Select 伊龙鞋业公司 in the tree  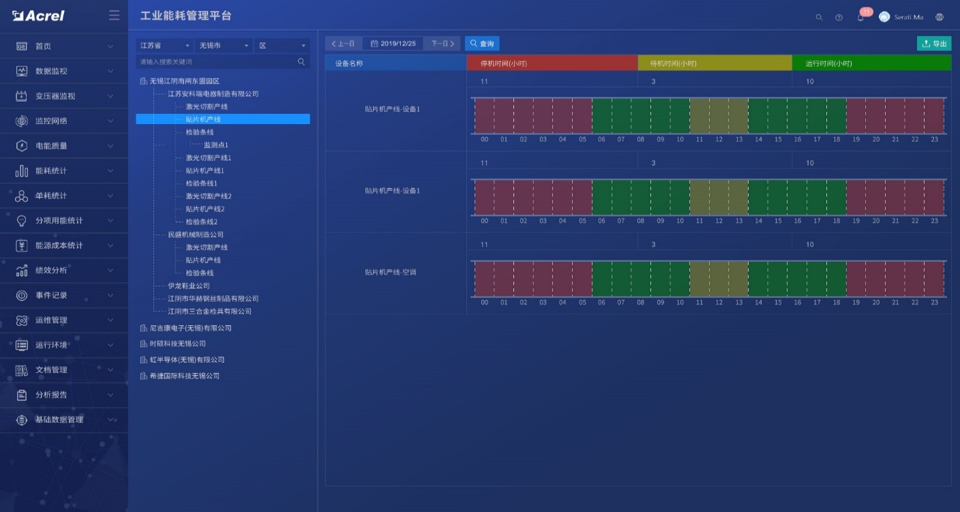189,286
